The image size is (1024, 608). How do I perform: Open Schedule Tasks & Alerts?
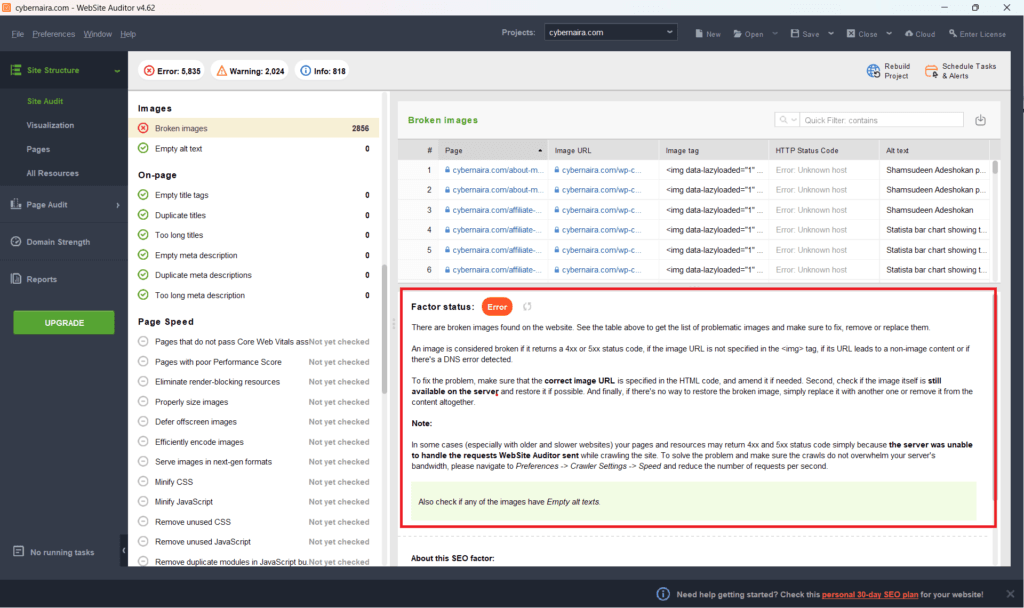coord(961,71)
